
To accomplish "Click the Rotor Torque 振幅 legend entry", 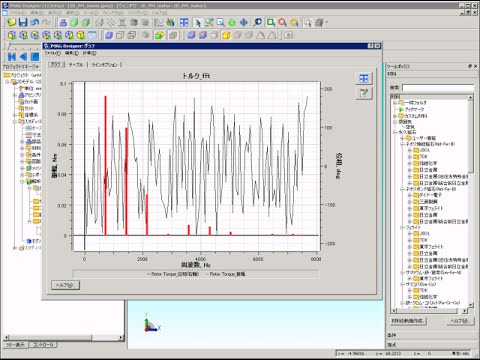I will [x=225, y=274].
